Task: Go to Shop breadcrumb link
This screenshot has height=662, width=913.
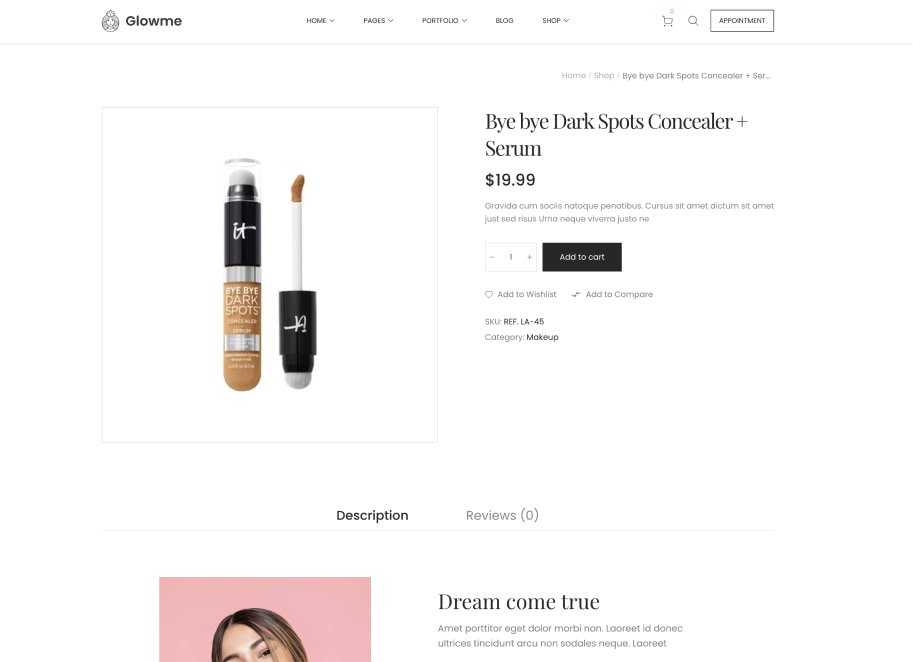Action: [x=604, y=76]
